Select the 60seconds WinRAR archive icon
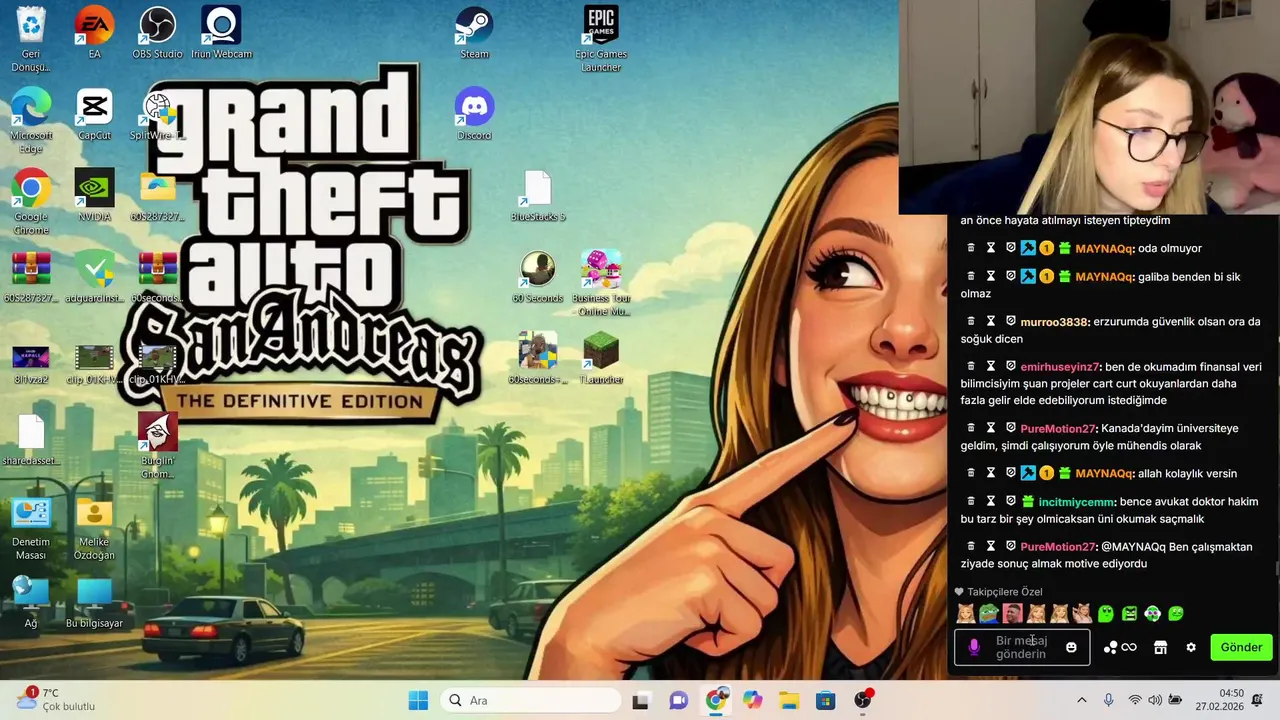 [x=157, y=277]
